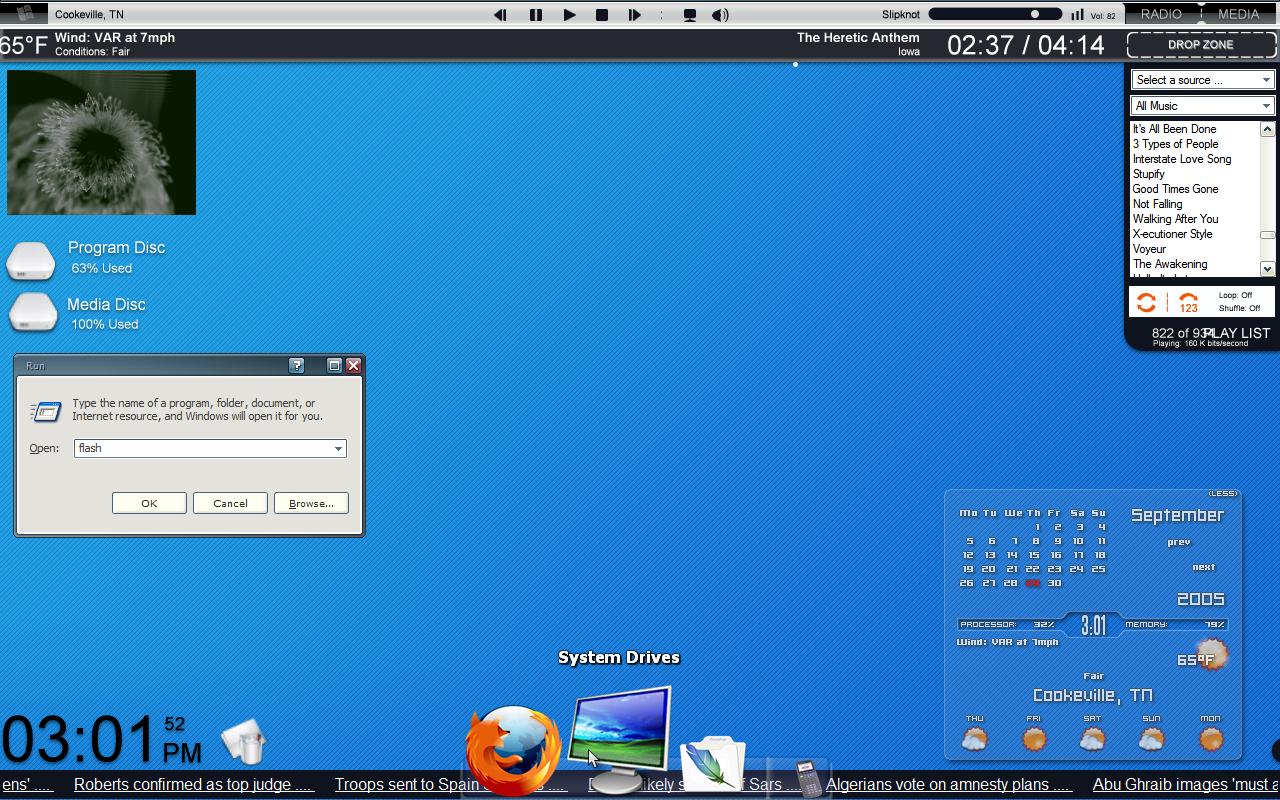Select 'Voyeur' in the playlist
The image size is (1280, 800).
[x=1149, y=249]
